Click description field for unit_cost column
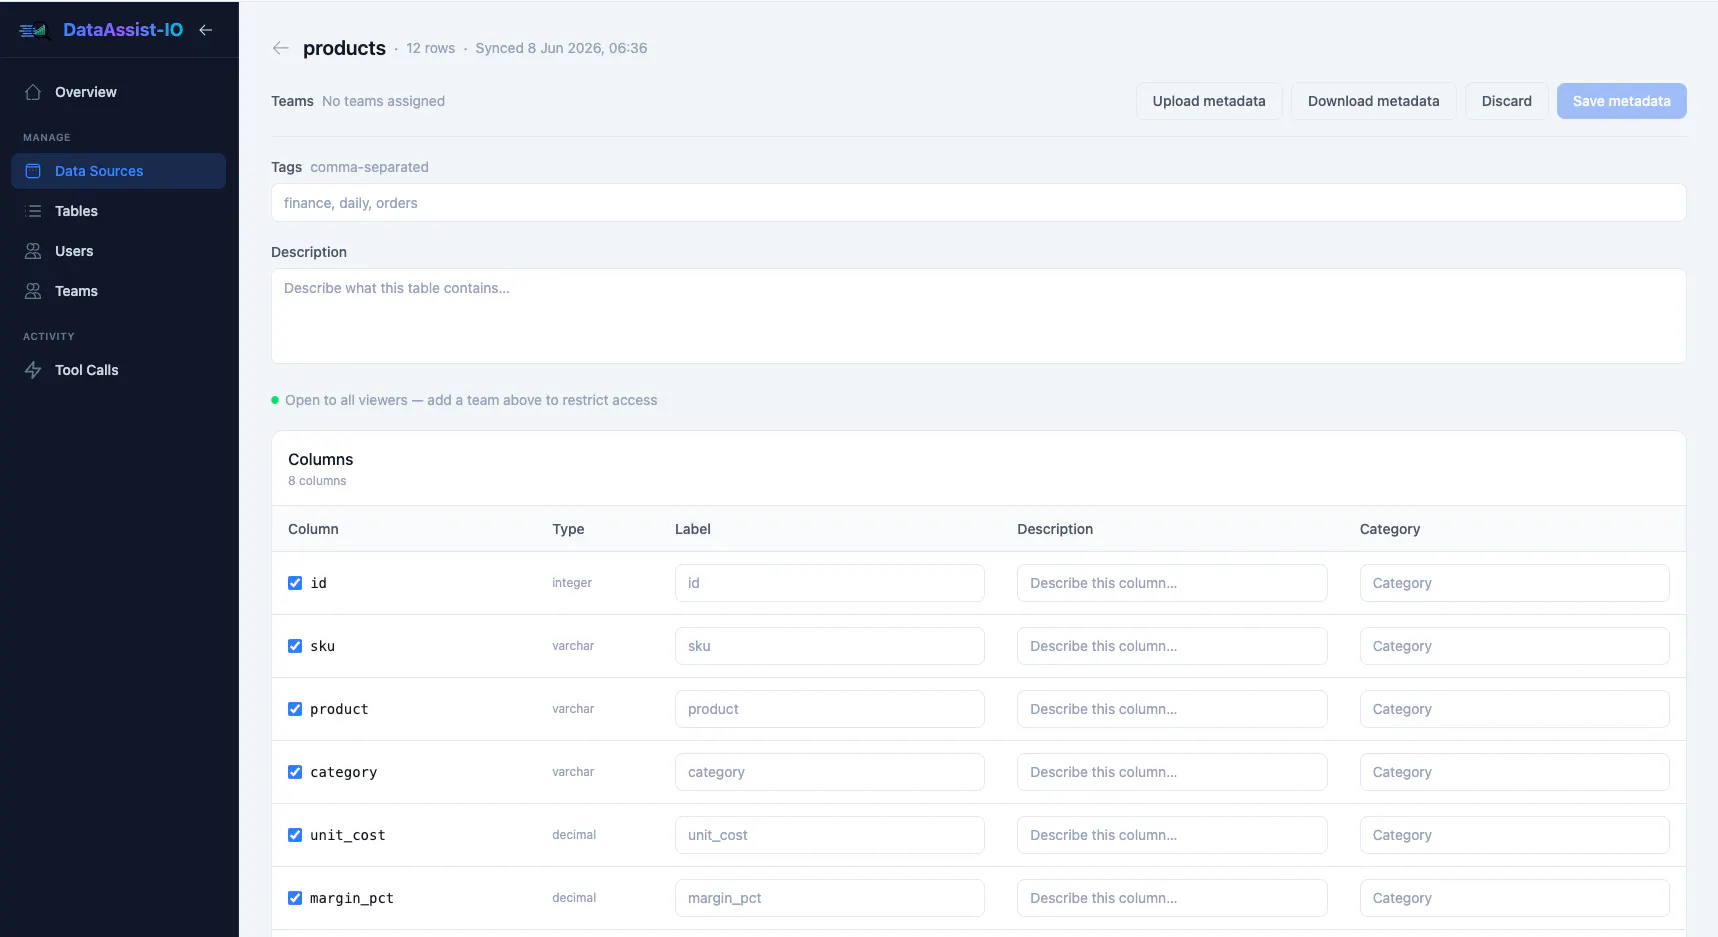The image size is (1718, 937). (1172, 835)
